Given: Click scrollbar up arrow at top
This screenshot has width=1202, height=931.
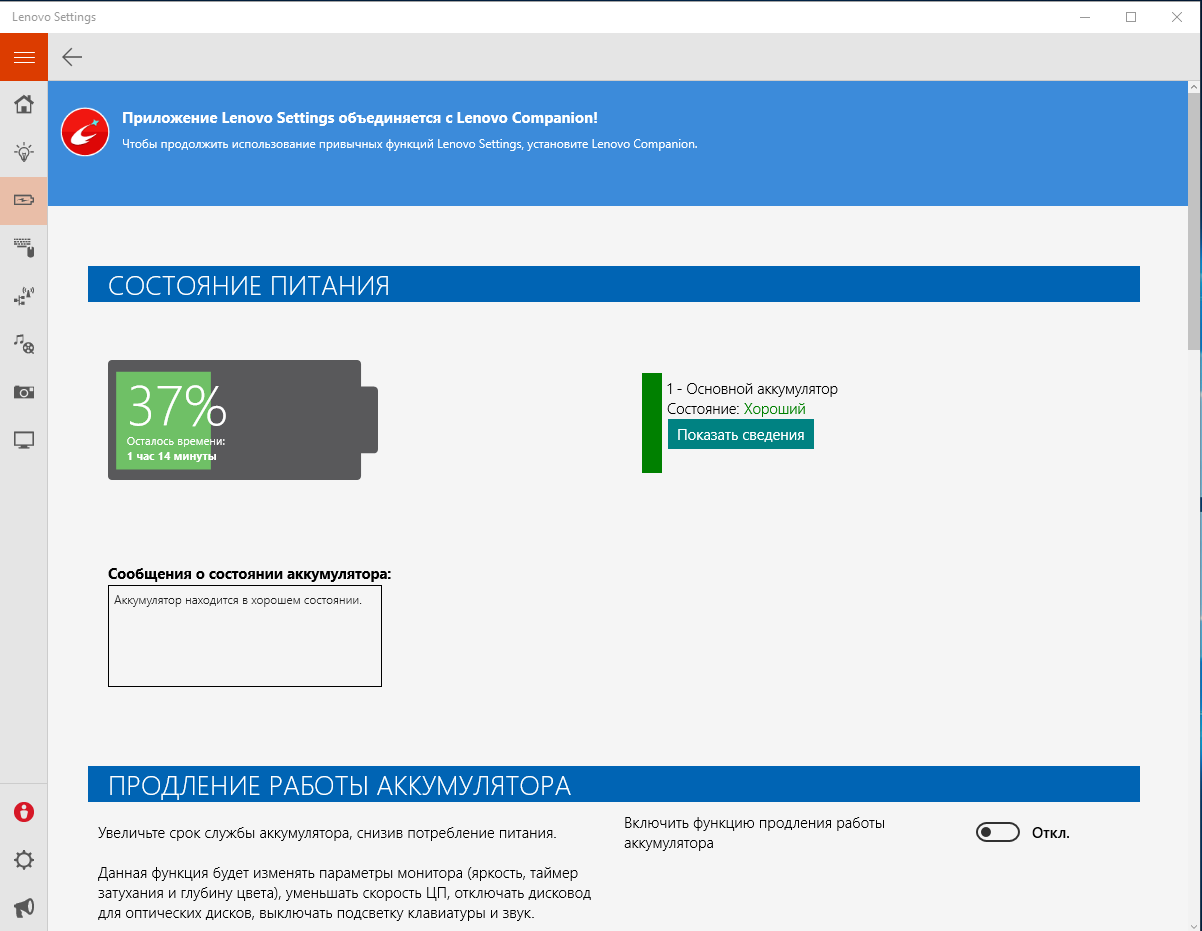Looking at the screenshot, I should pos(1194,88).
